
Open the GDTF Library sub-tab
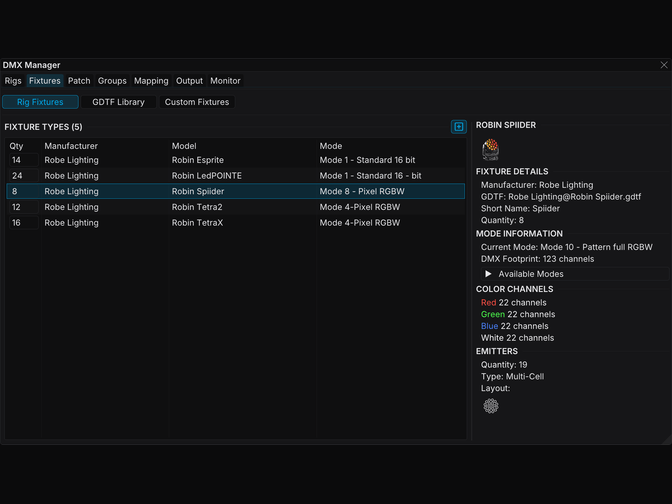[118, 102]
